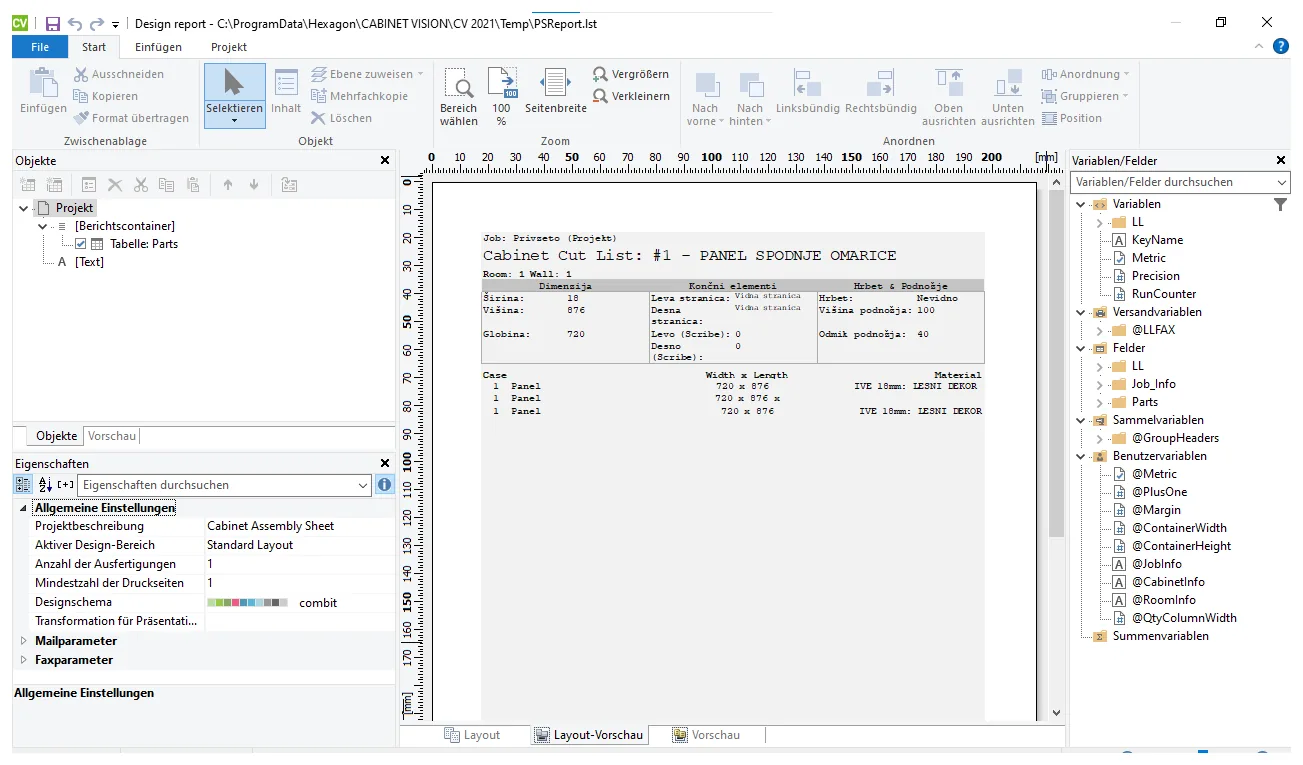The image size is (1303, 765).
Task: Collapse Allgemeine Einstellungen section
Action: 24,508
